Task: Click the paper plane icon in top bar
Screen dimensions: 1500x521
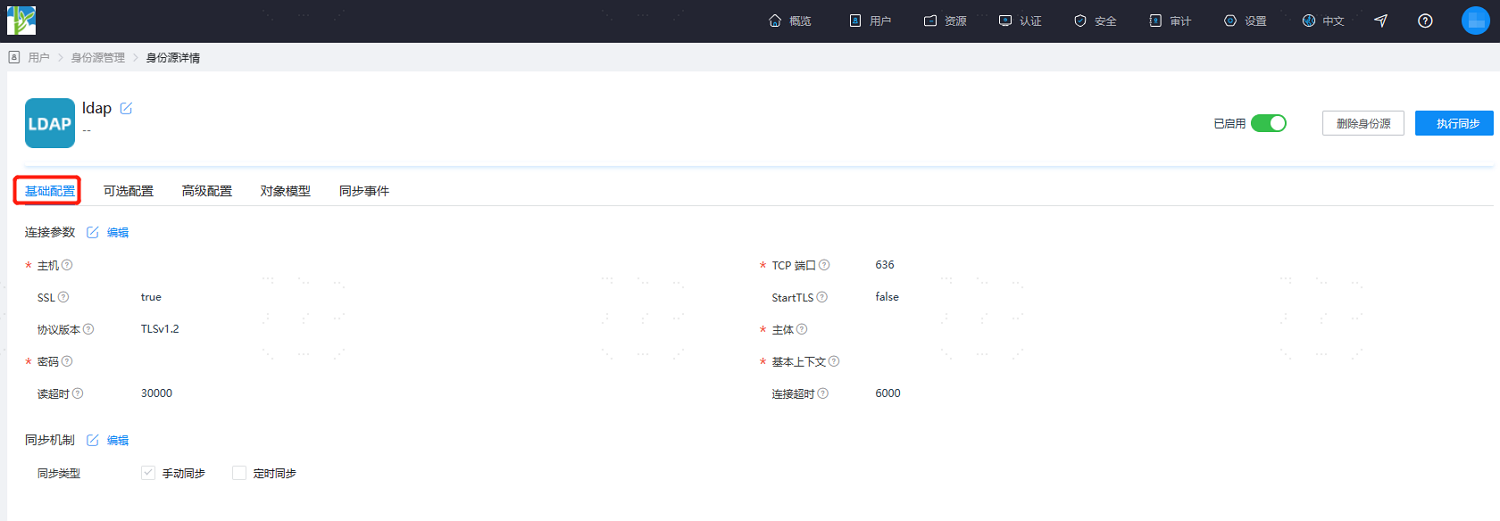Action: (1381, 21)
